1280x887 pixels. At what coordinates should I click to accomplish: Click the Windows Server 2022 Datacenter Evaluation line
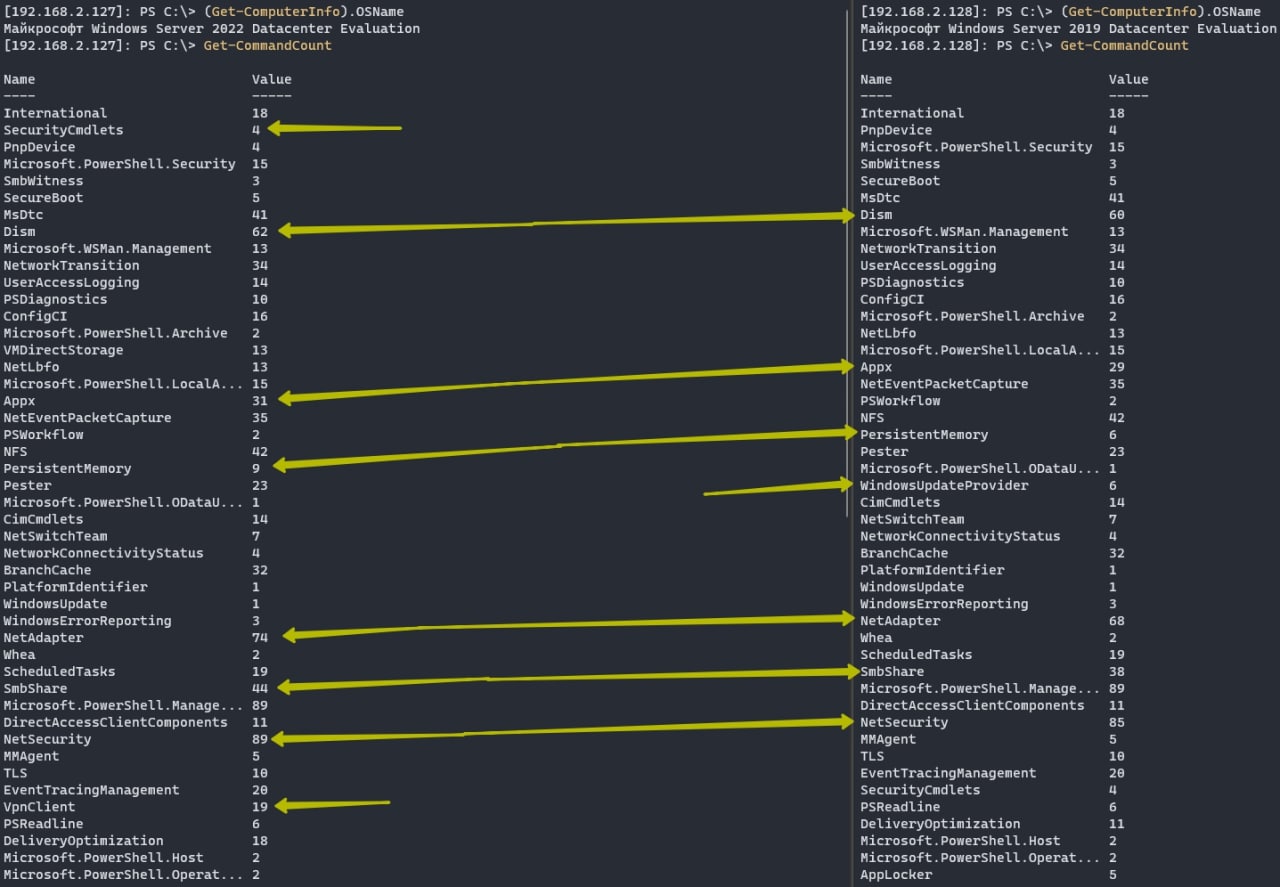point(212,29)
